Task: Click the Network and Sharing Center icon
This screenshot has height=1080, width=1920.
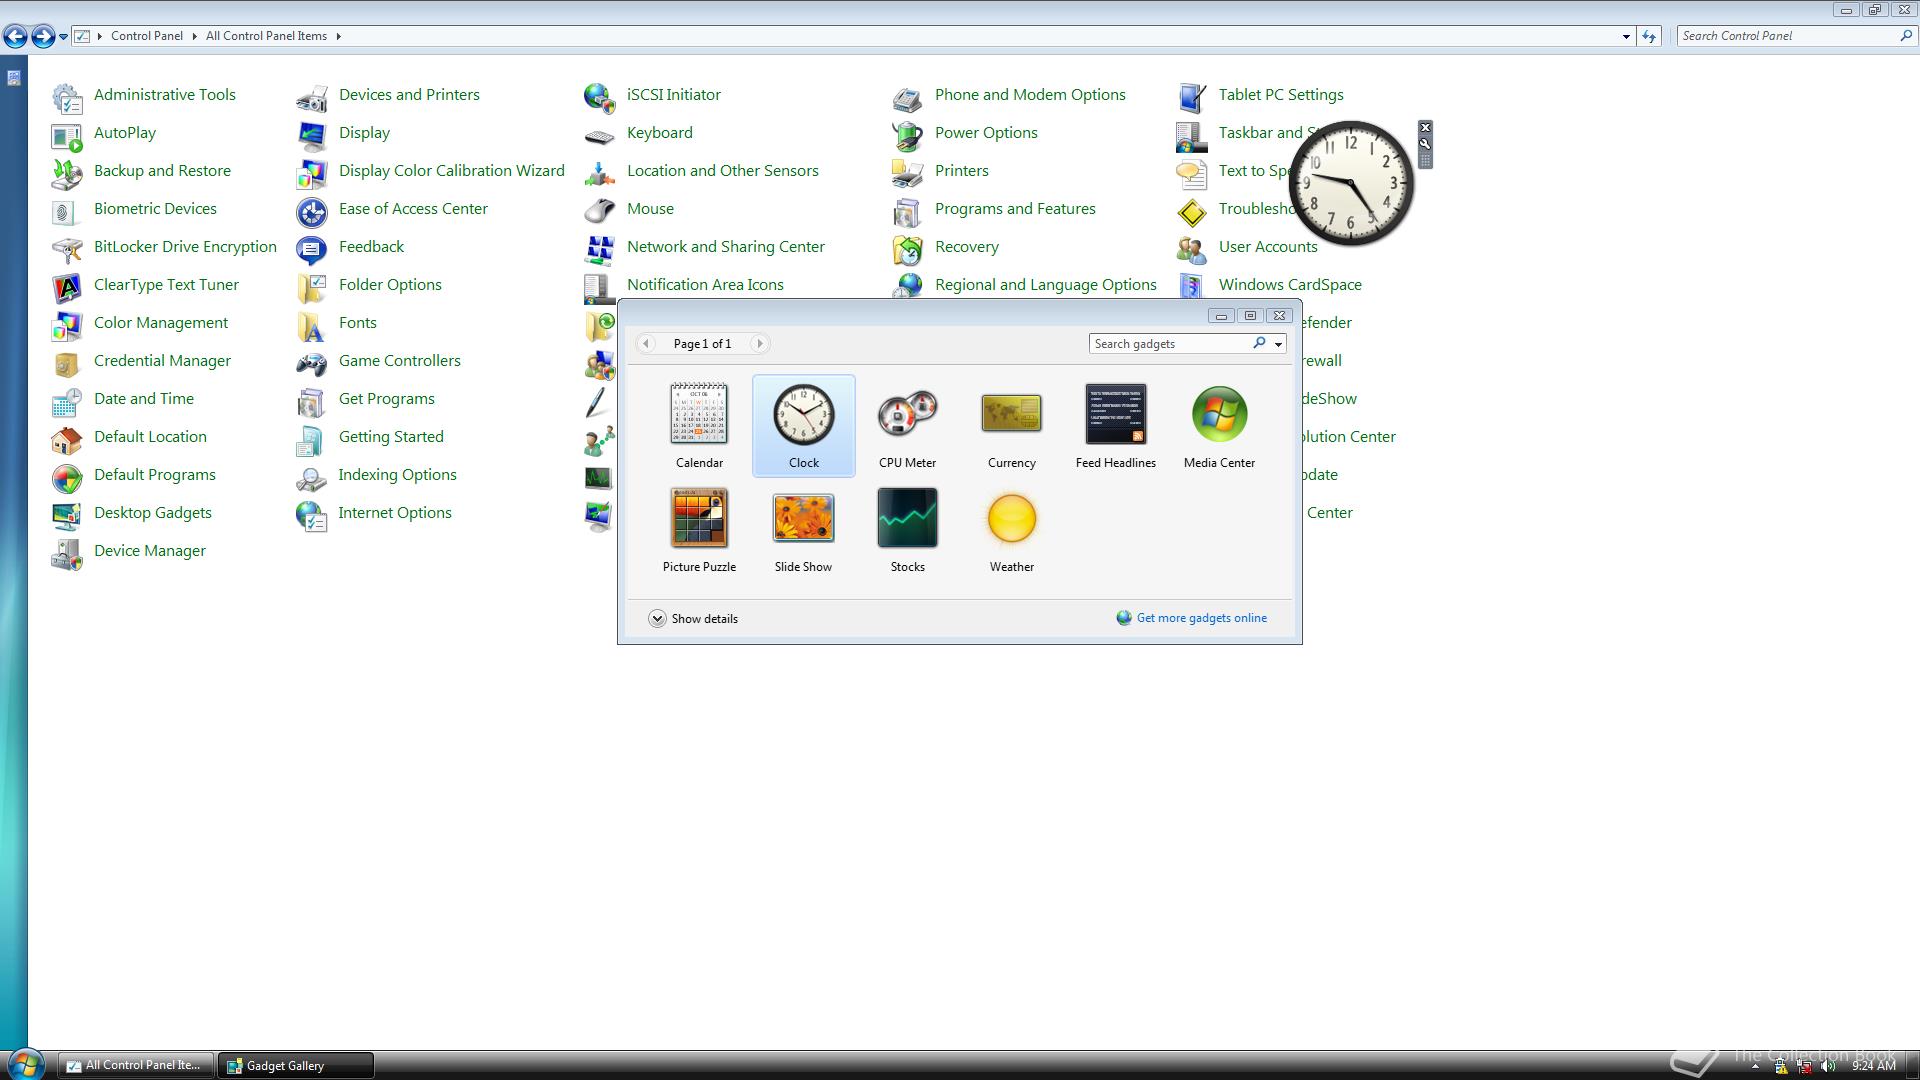Action: click(x=600, y=249)
